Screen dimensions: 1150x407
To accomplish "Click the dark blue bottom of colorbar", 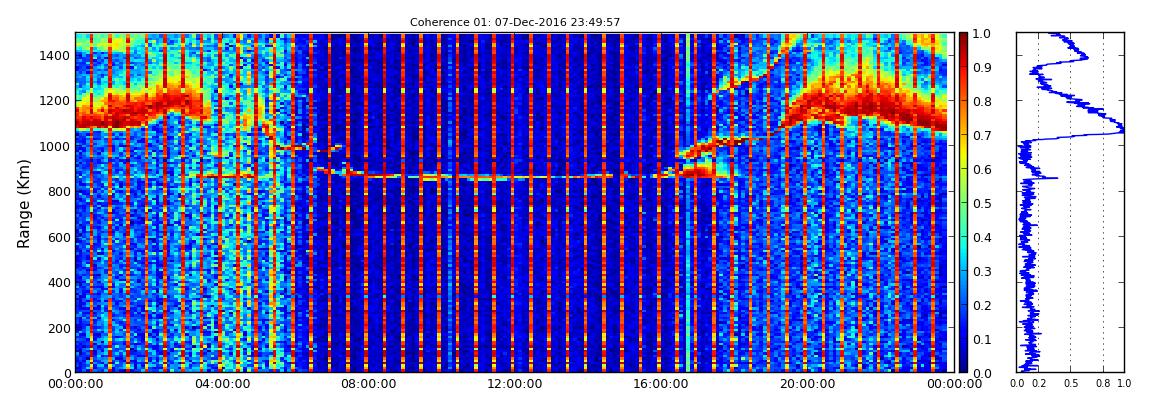I will tap(963, 363).
